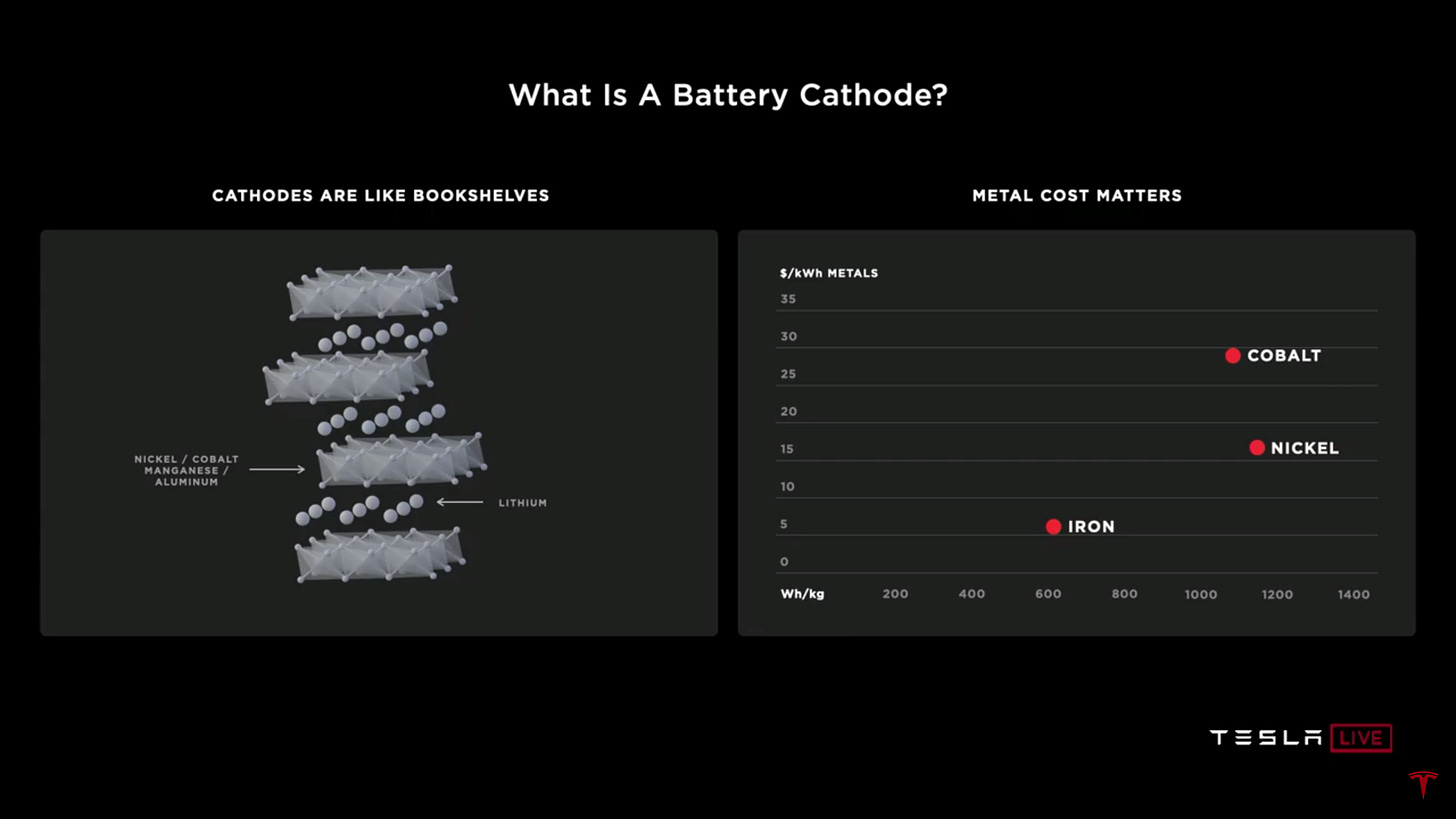Image resolution: width=1456 pixels, height=819 pixels.
Task: Click the '$/kWh METALS' axis label
Action: click(829, 273)
